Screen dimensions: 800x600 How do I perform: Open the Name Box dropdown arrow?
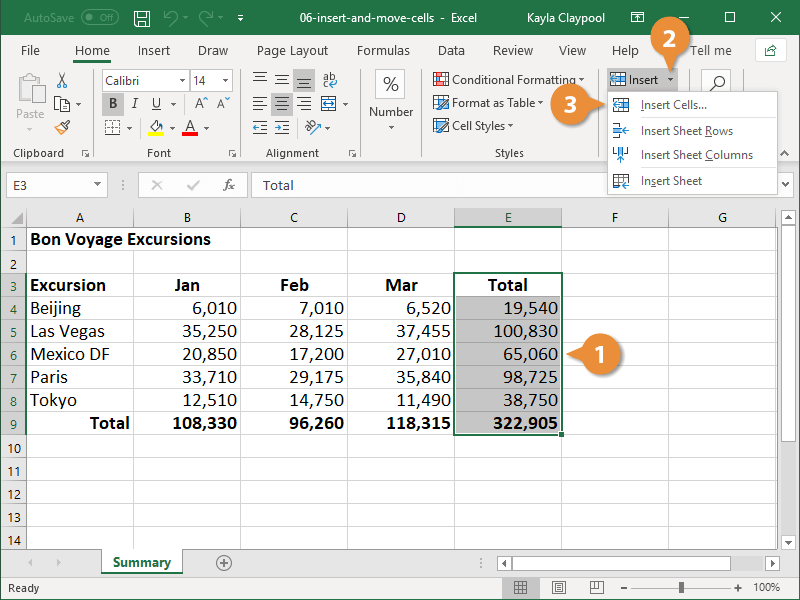[98, 185]
